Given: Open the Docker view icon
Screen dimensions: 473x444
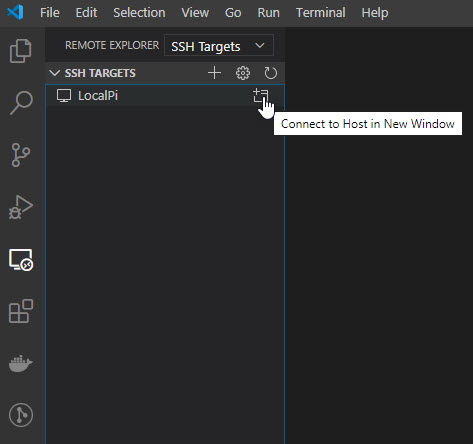Looking at the screenshot, I should coord(21,364).
